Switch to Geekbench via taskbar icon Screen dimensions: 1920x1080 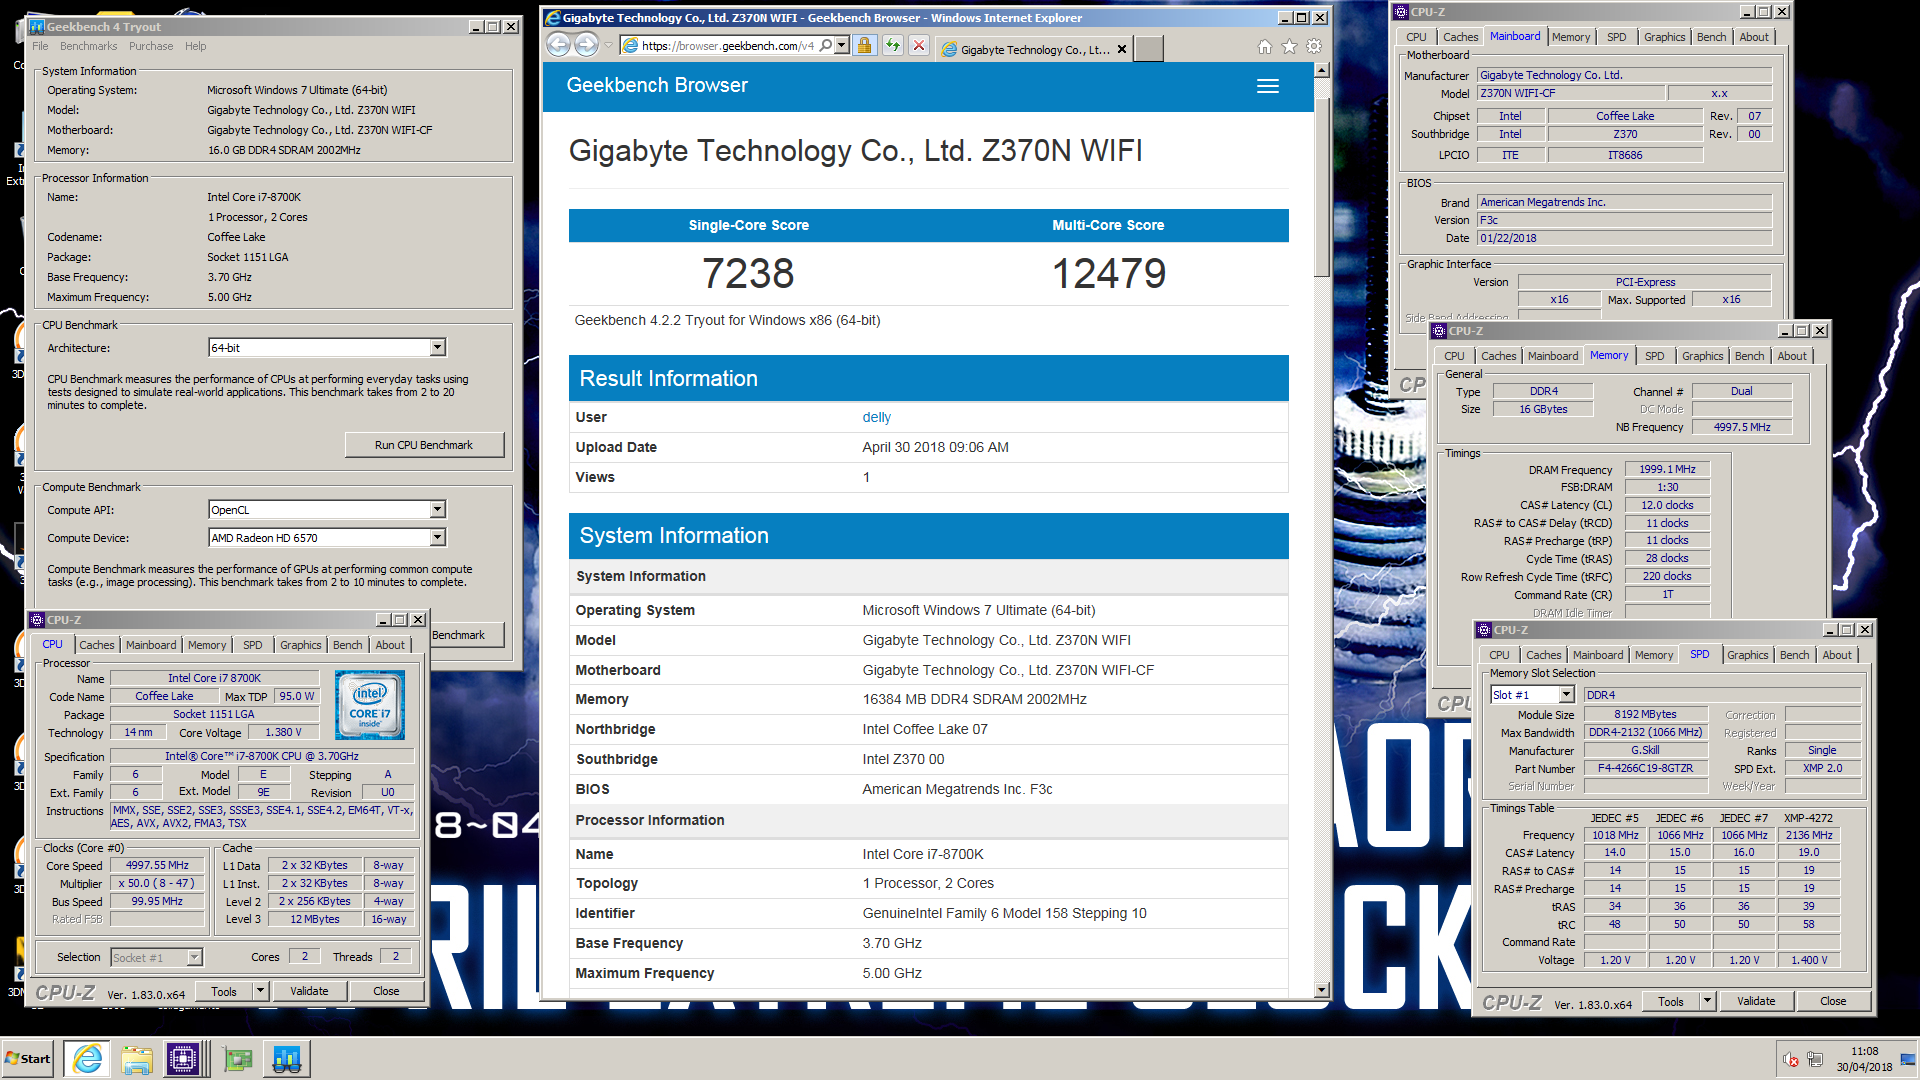tap(287, 1059)
